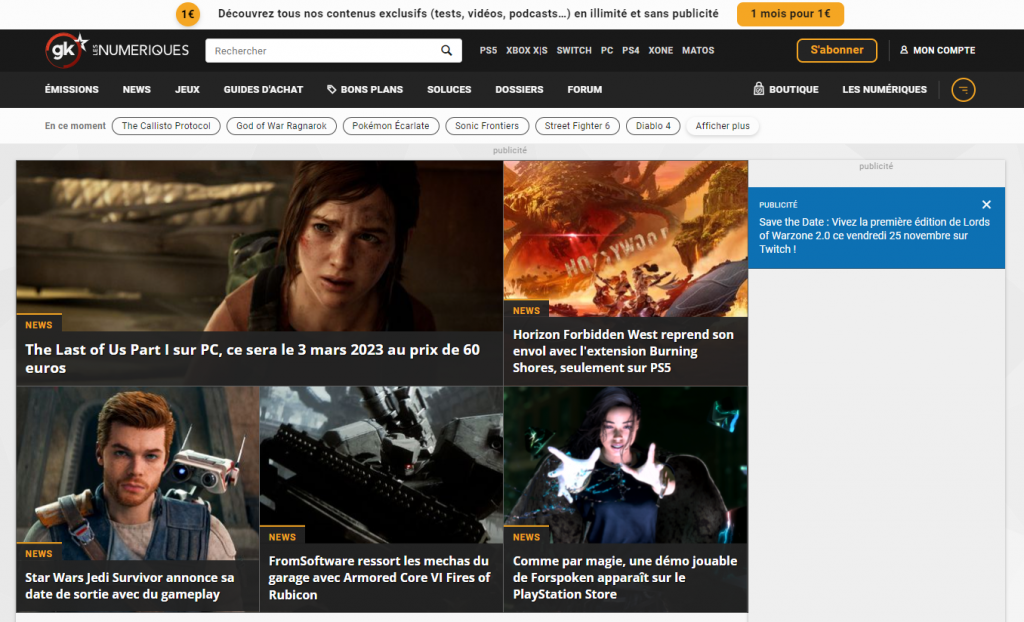Open the Armored Core VI mecha image

coord(381,465)
